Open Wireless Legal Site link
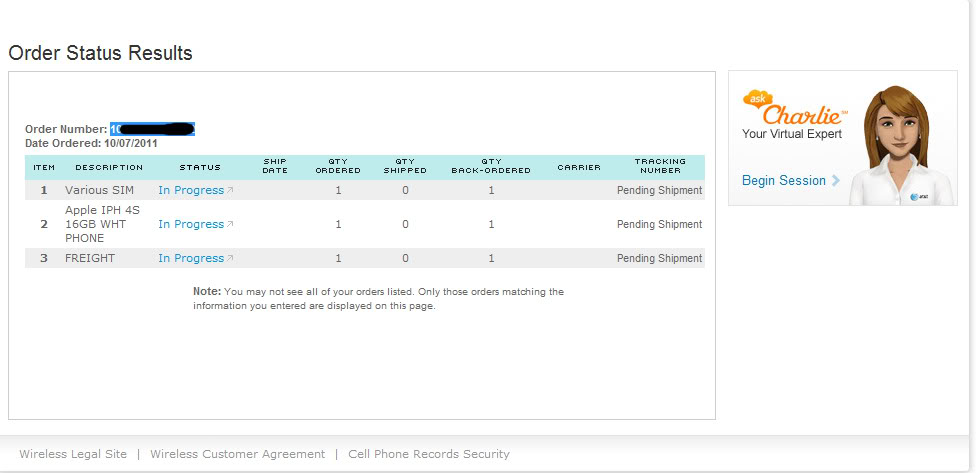This screenshot has height=473, width=978. (73, 454)
